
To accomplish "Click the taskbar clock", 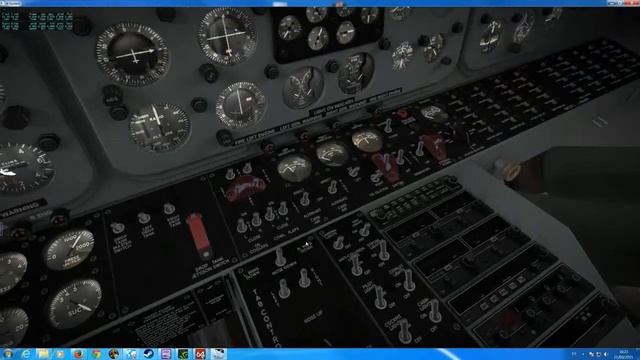I will point(624,354).
